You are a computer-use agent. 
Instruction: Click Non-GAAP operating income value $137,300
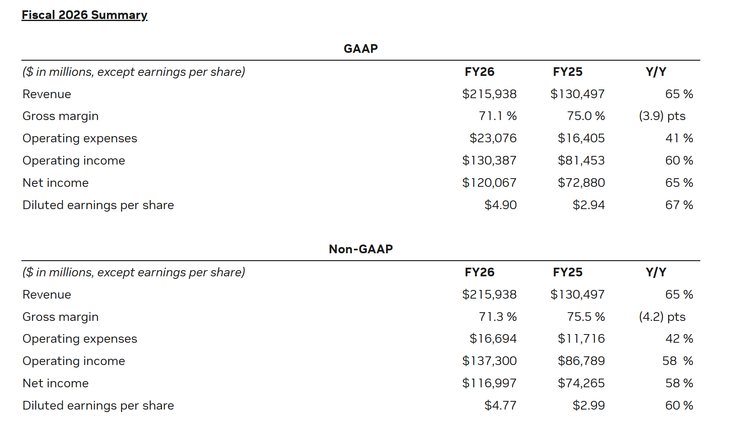pos(488,361)
